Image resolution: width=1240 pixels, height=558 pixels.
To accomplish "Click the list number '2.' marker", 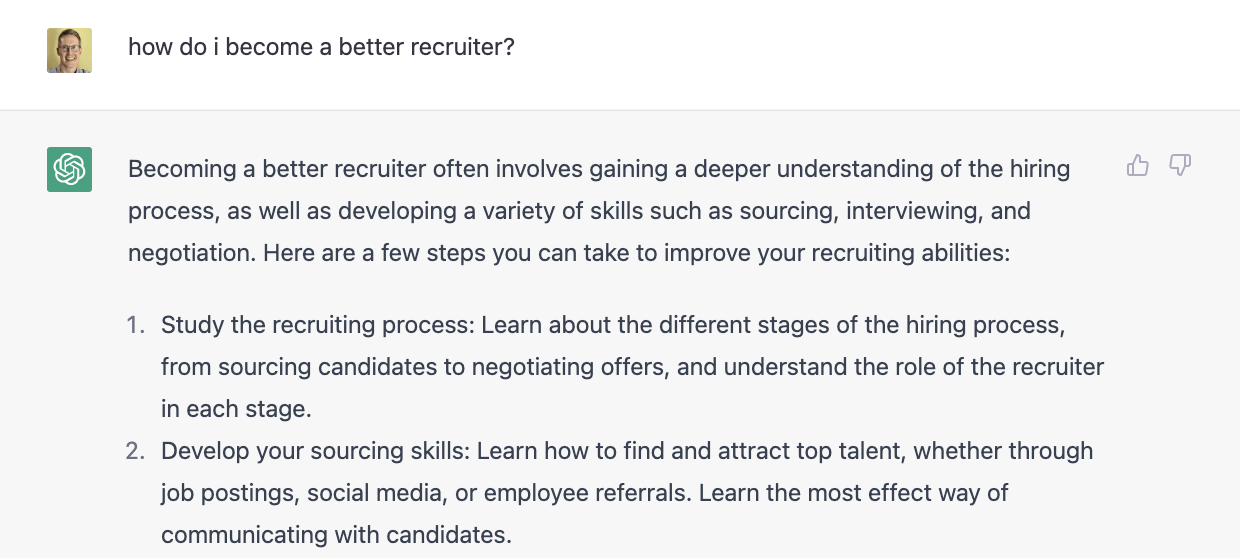I will click(x=136, y=451).
